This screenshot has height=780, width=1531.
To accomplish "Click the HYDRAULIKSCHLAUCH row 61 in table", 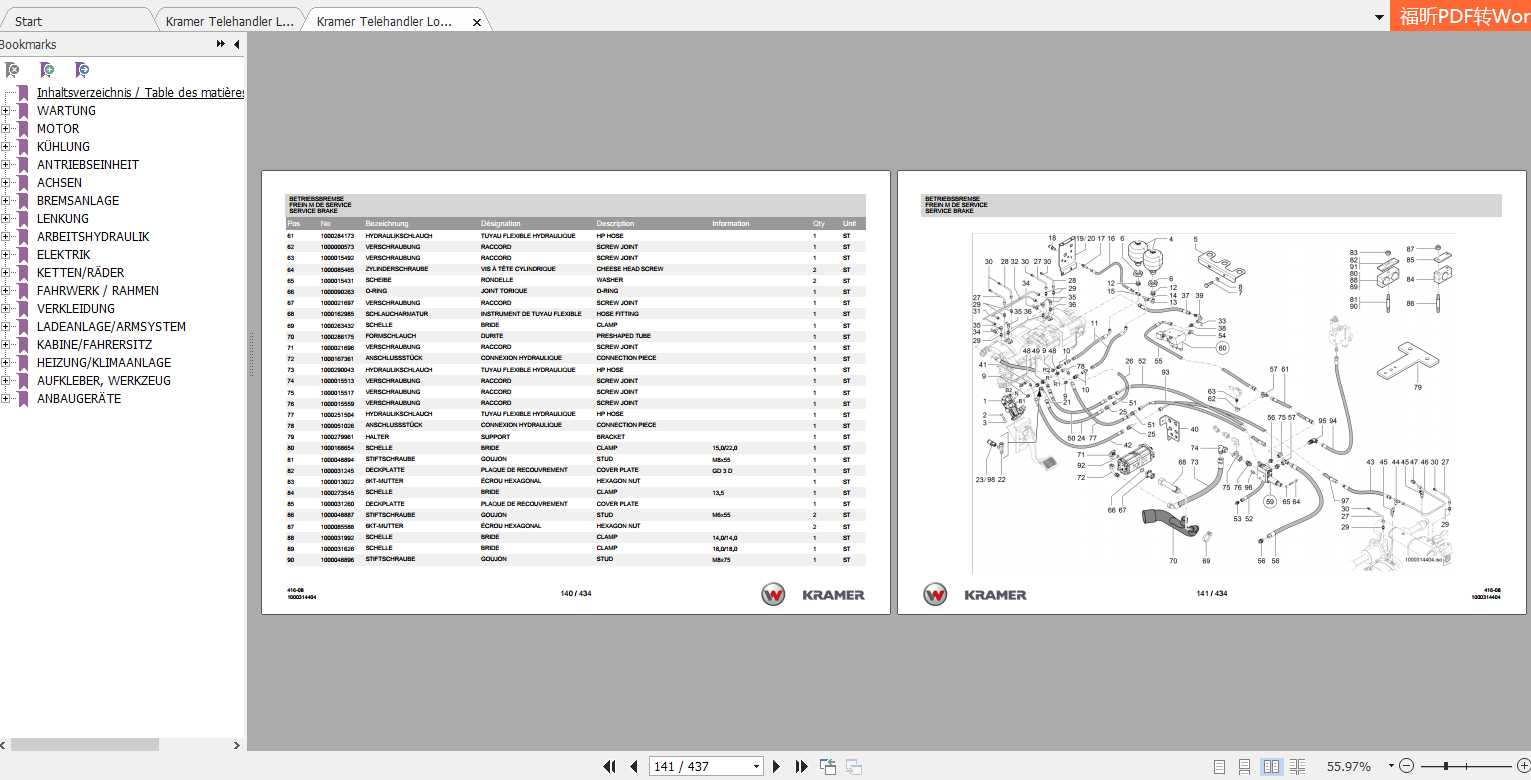I will pos(576,236).
